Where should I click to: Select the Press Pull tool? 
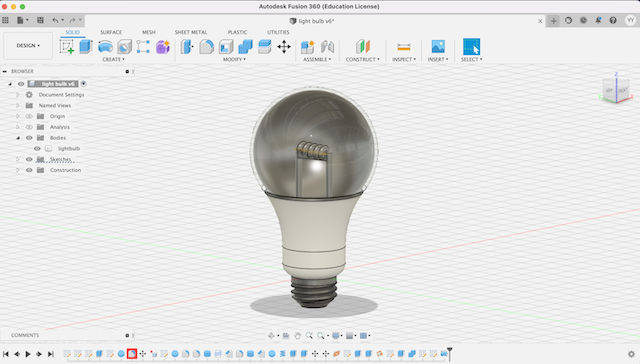click(187, 47)
